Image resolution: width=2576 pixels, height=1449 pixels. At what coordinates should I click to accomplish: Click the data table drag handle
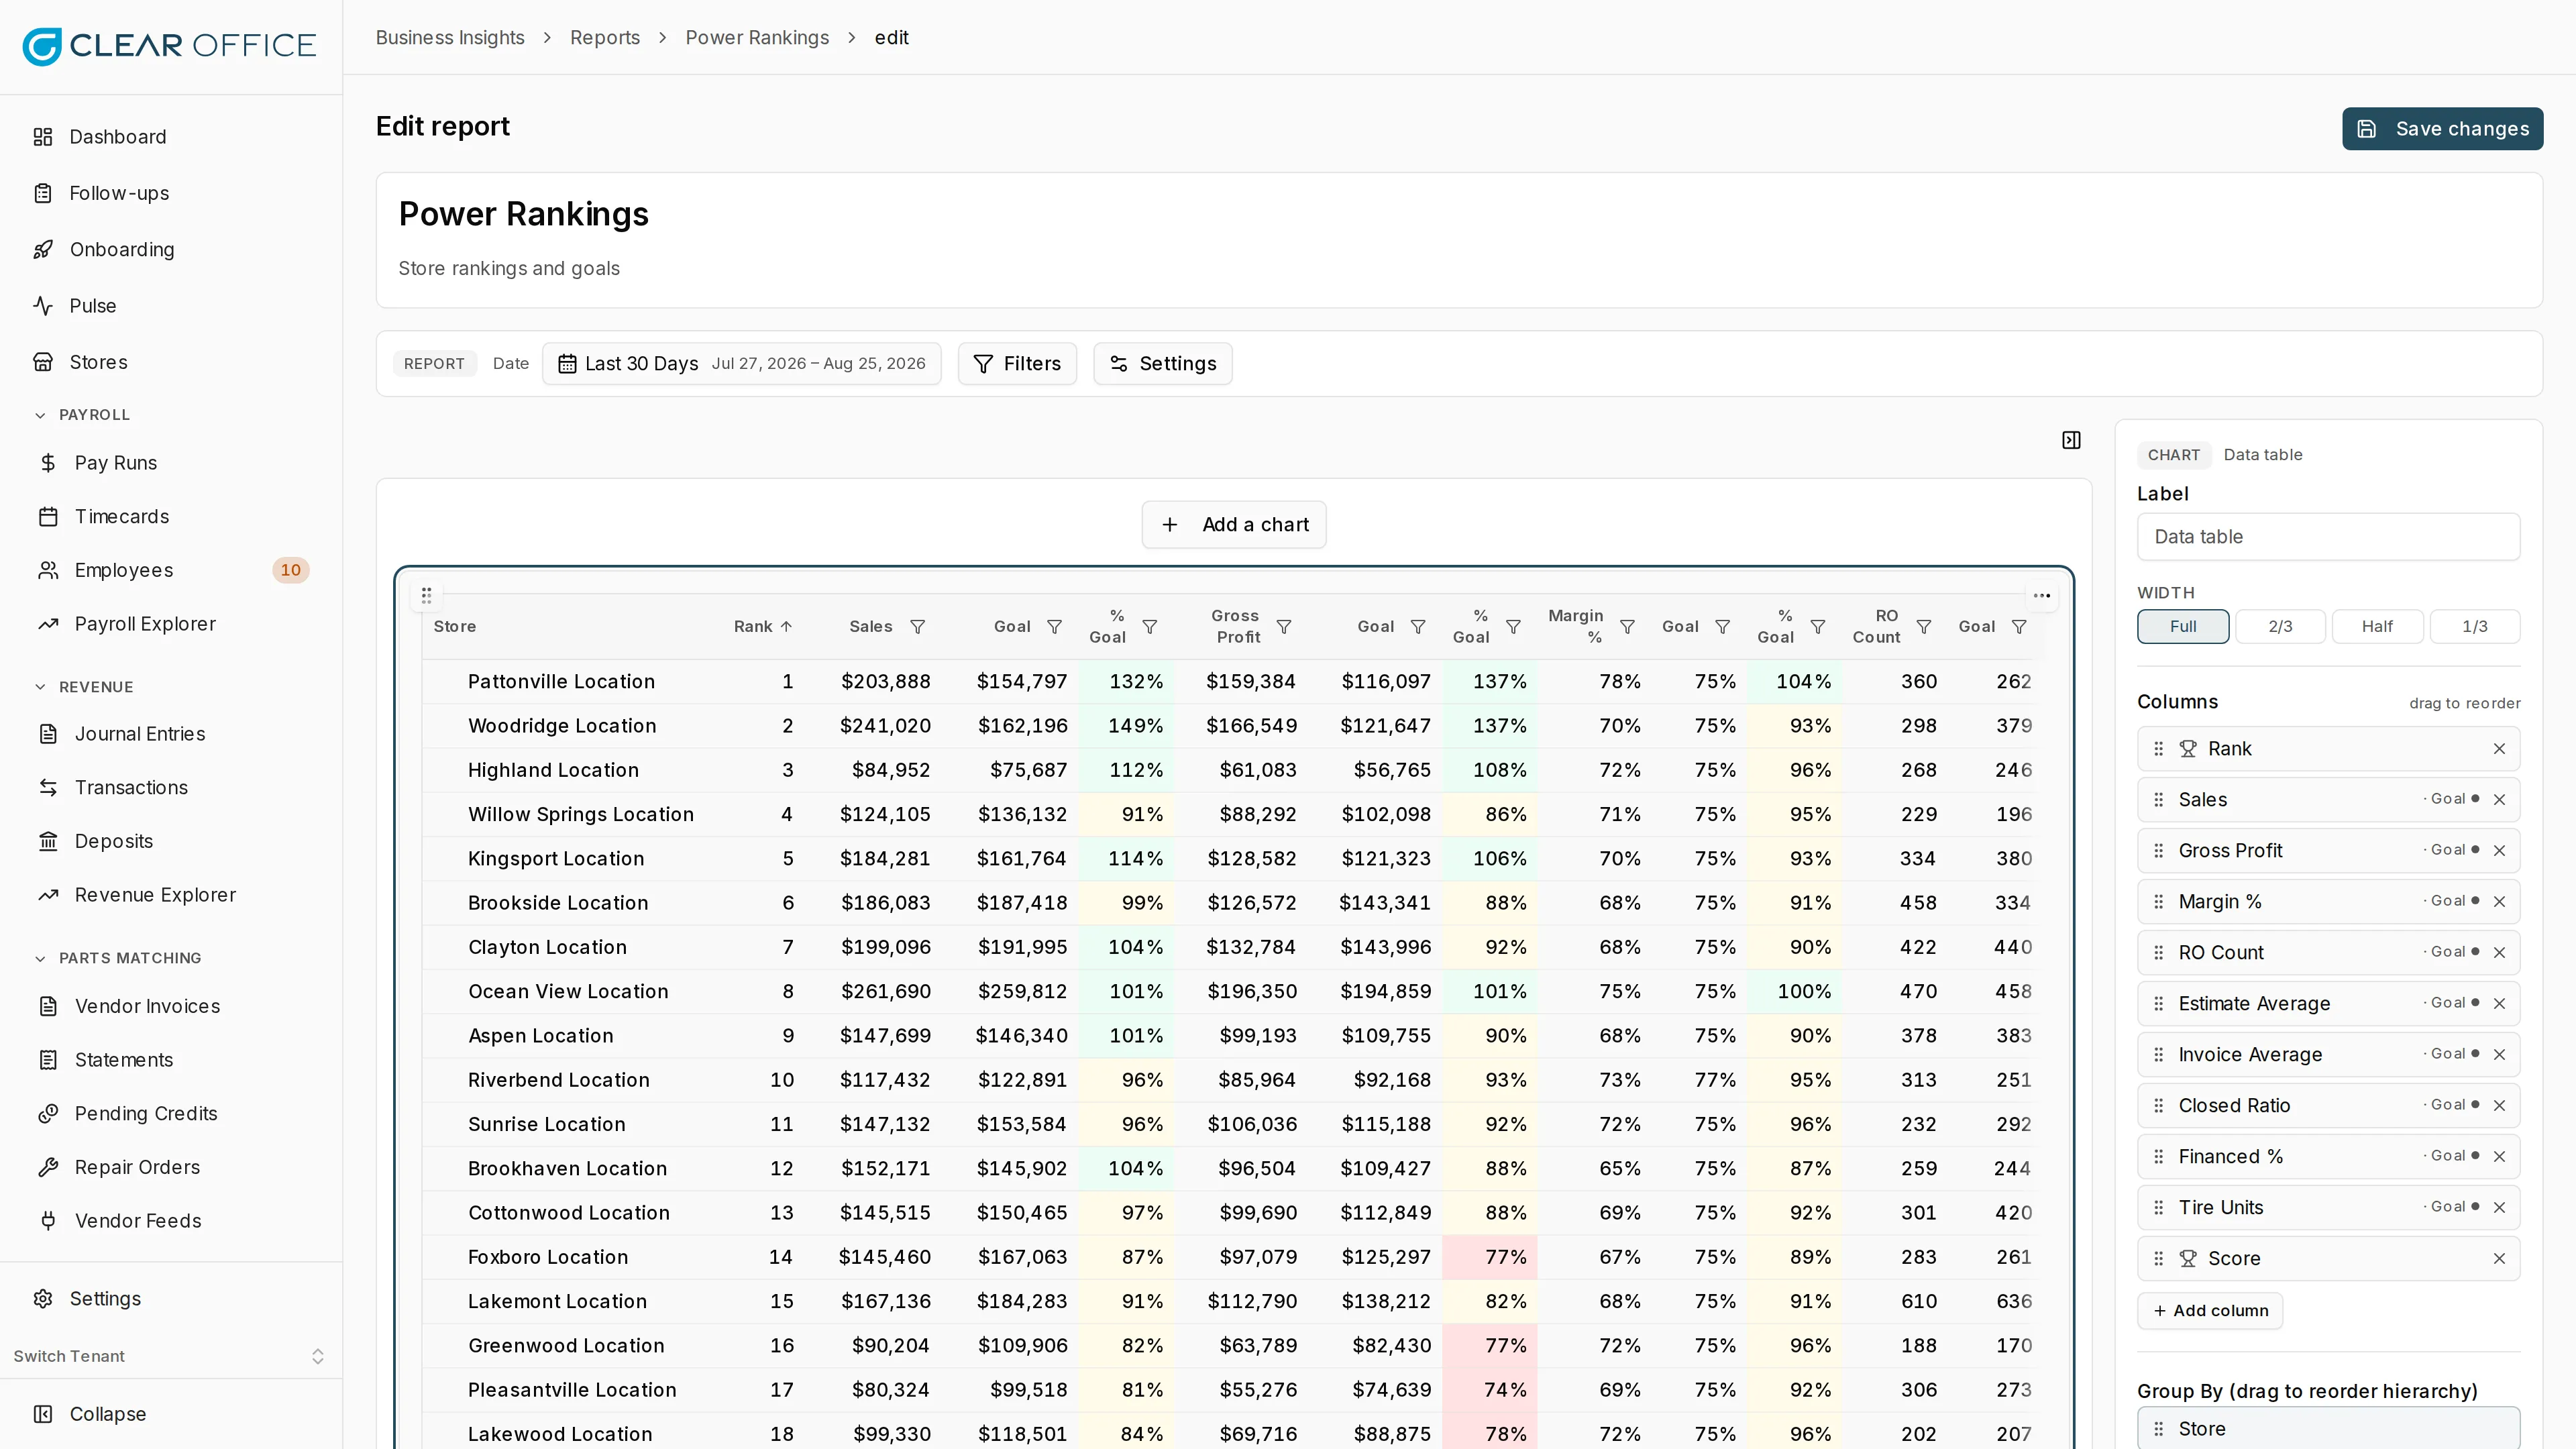[426, 596]
